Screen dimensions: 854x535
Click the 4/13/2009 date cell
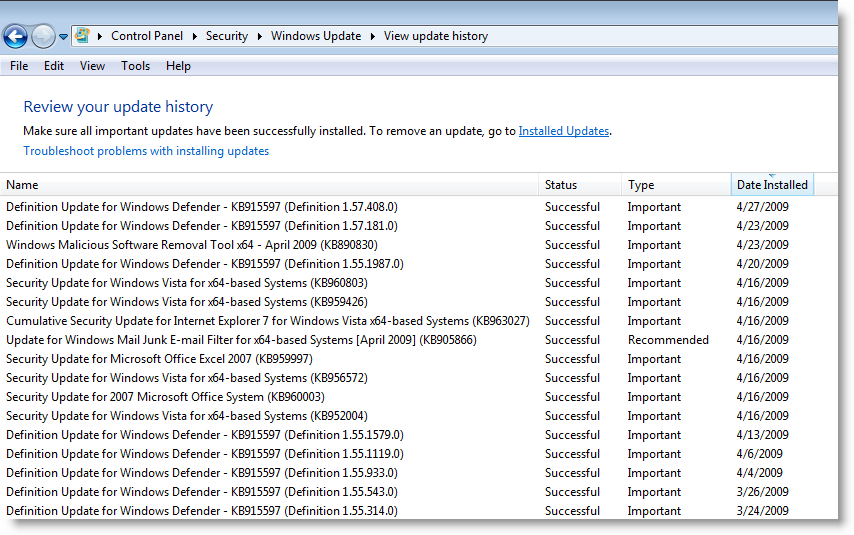pos(762,435)
